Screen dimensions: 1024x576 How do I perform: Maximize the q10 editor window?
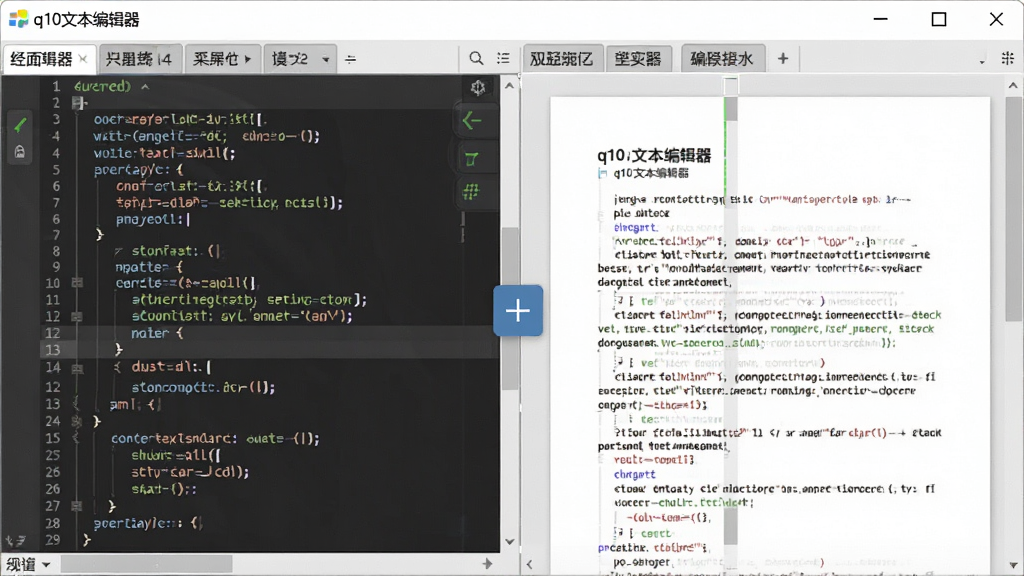click(938, 19)
